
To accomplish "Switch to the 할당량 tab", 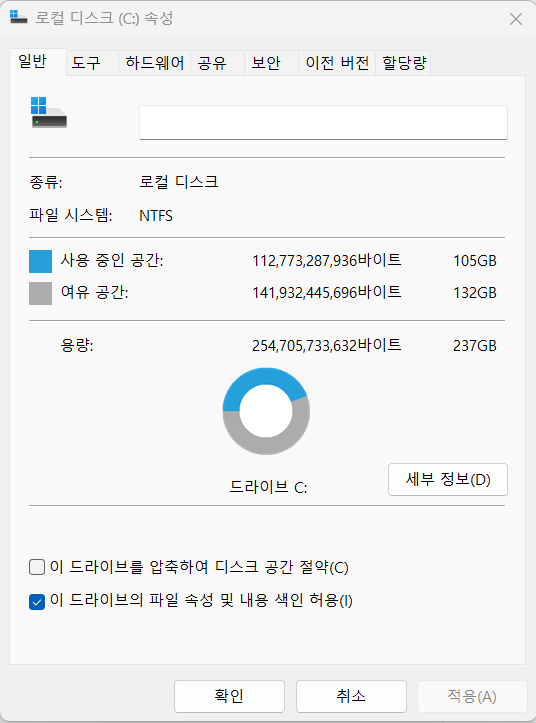I will click(404, 63).
